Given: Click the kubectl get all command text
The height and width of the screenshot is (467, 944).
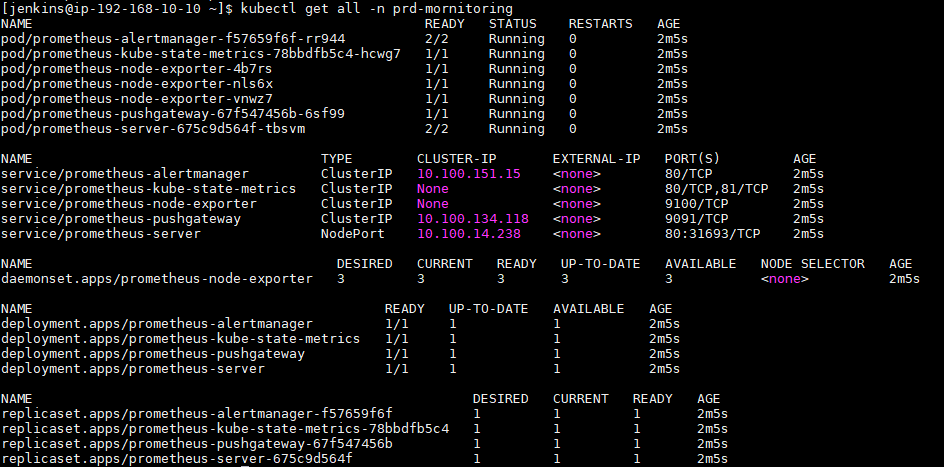Looking at the screenshot, I should click(377, 8).
